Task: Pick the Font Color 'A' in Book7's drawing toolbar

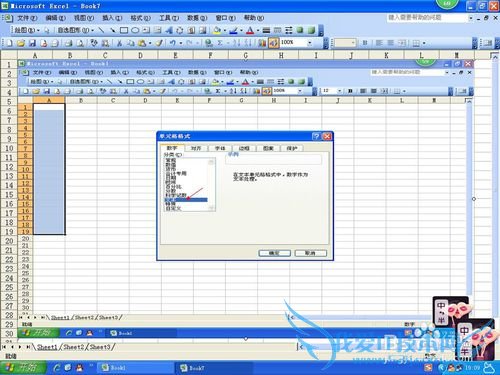Action: [x=250, y=30]
